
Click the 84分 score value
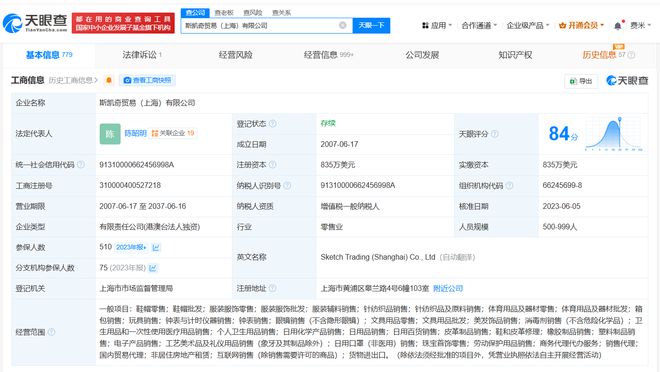point(563,134)
